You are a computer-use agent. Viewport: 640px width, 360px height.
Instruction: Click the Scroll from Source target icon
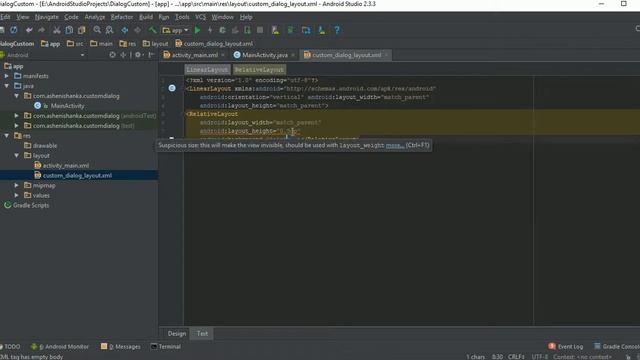coord(112,55)
